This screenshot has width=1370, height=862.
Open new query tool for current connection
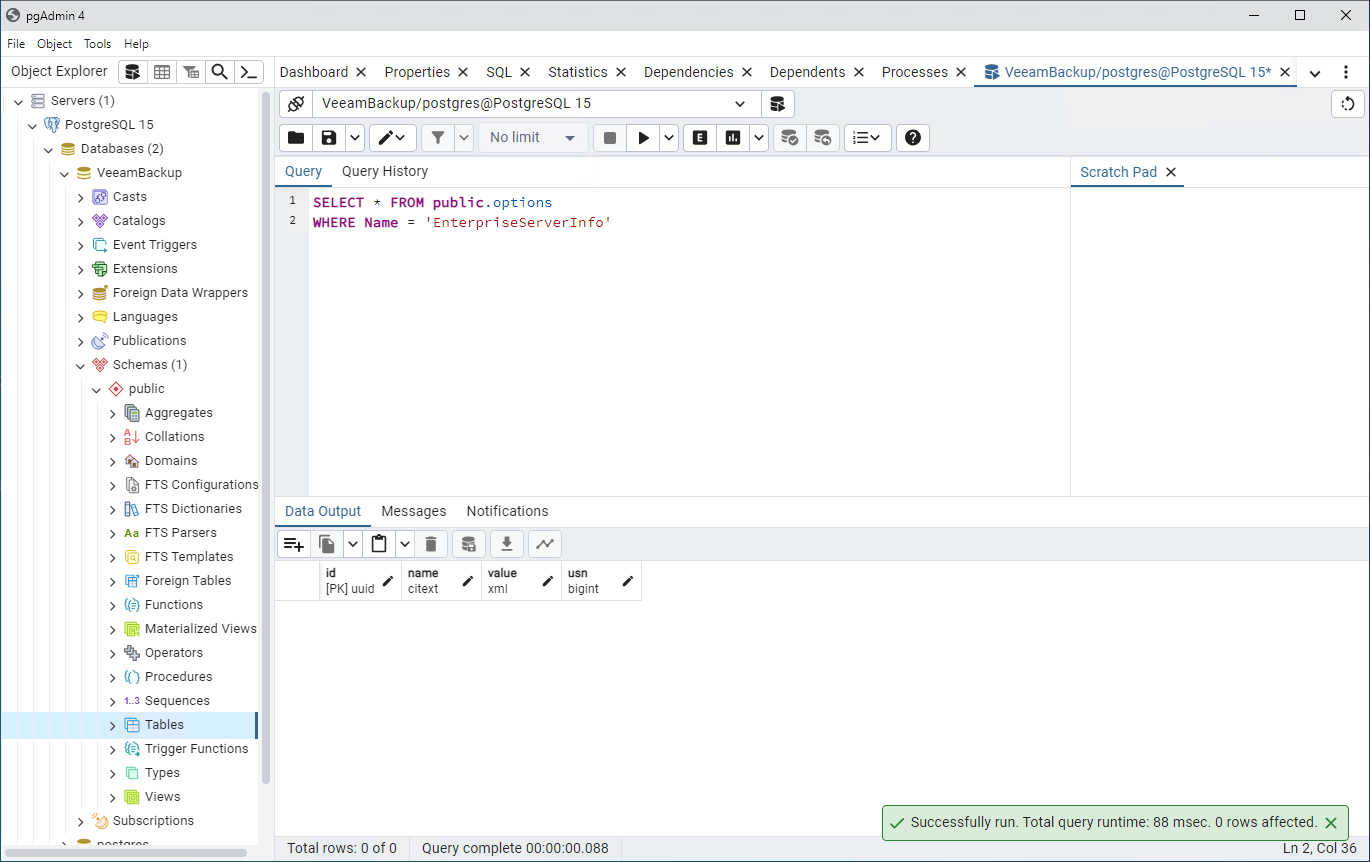pyautogui.click(x=777, y=104)
